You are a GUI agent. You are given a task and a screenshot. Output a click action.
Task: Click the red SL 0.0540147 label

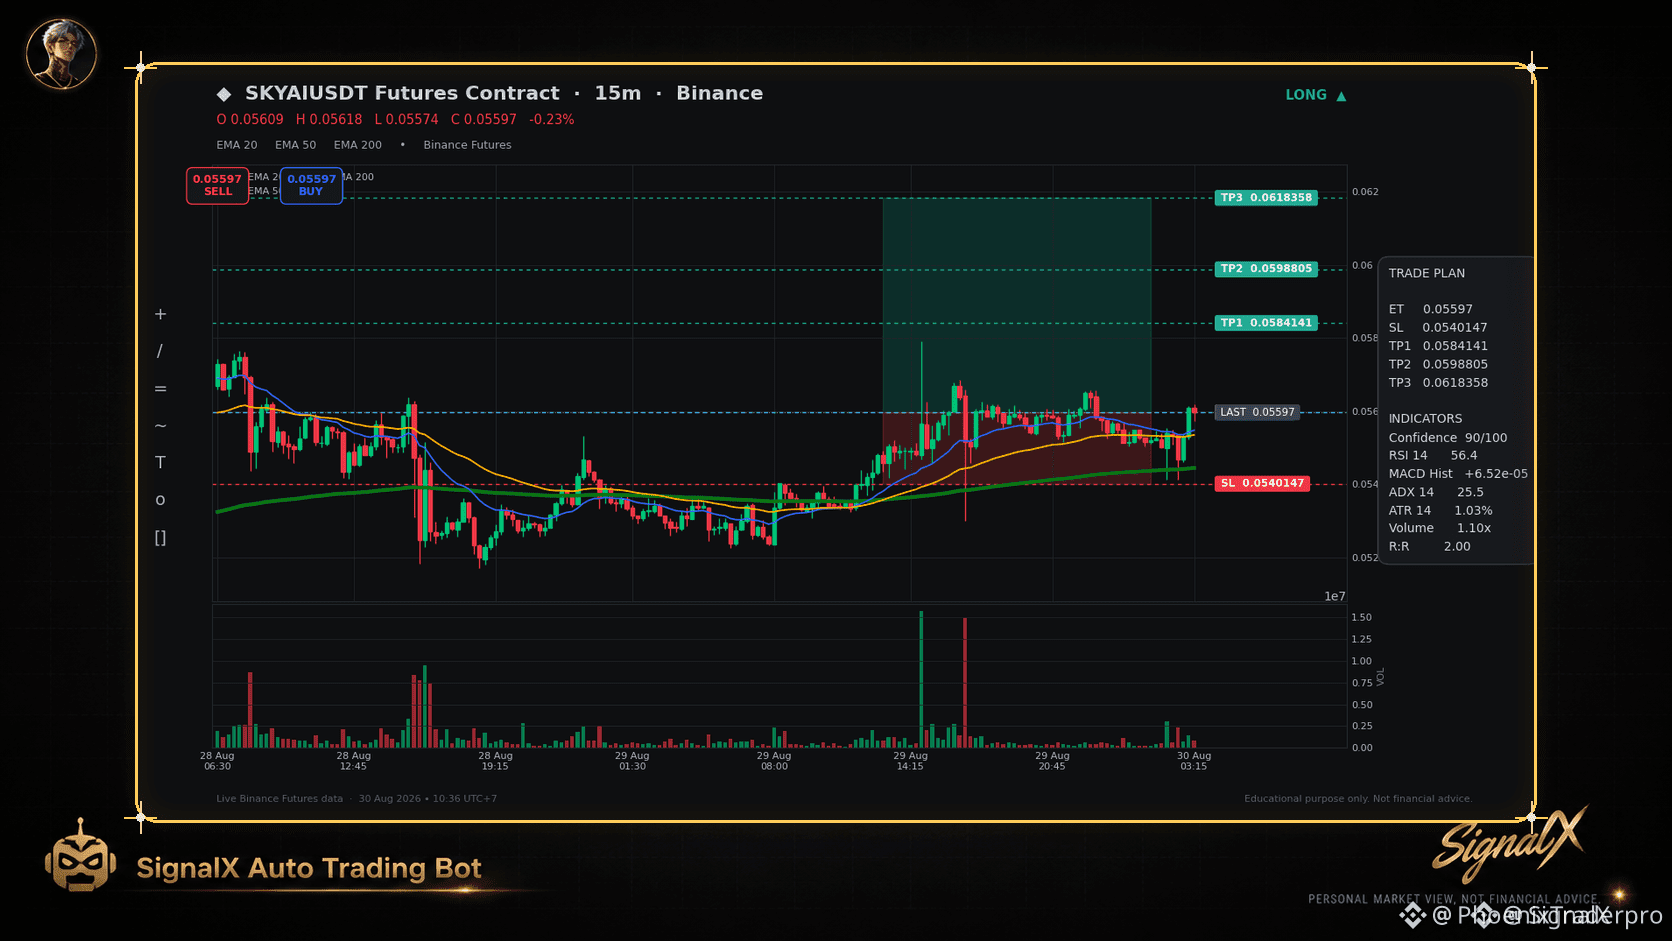coord(1263,484)
